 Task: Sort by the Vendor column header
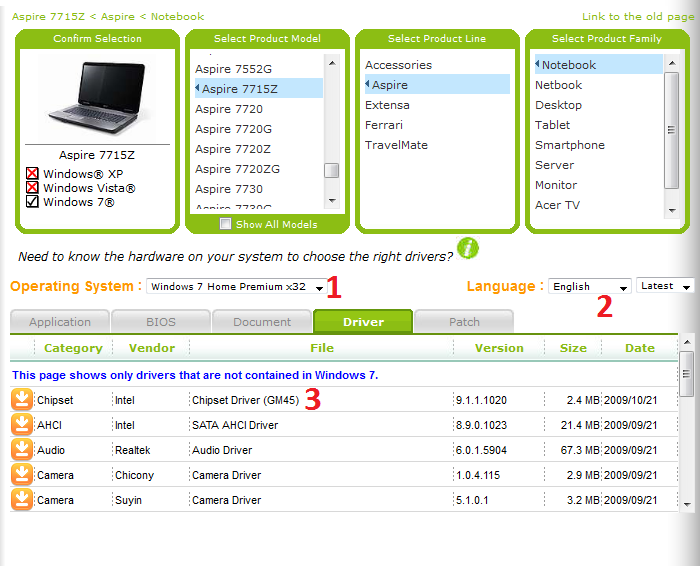pos(152,348)
